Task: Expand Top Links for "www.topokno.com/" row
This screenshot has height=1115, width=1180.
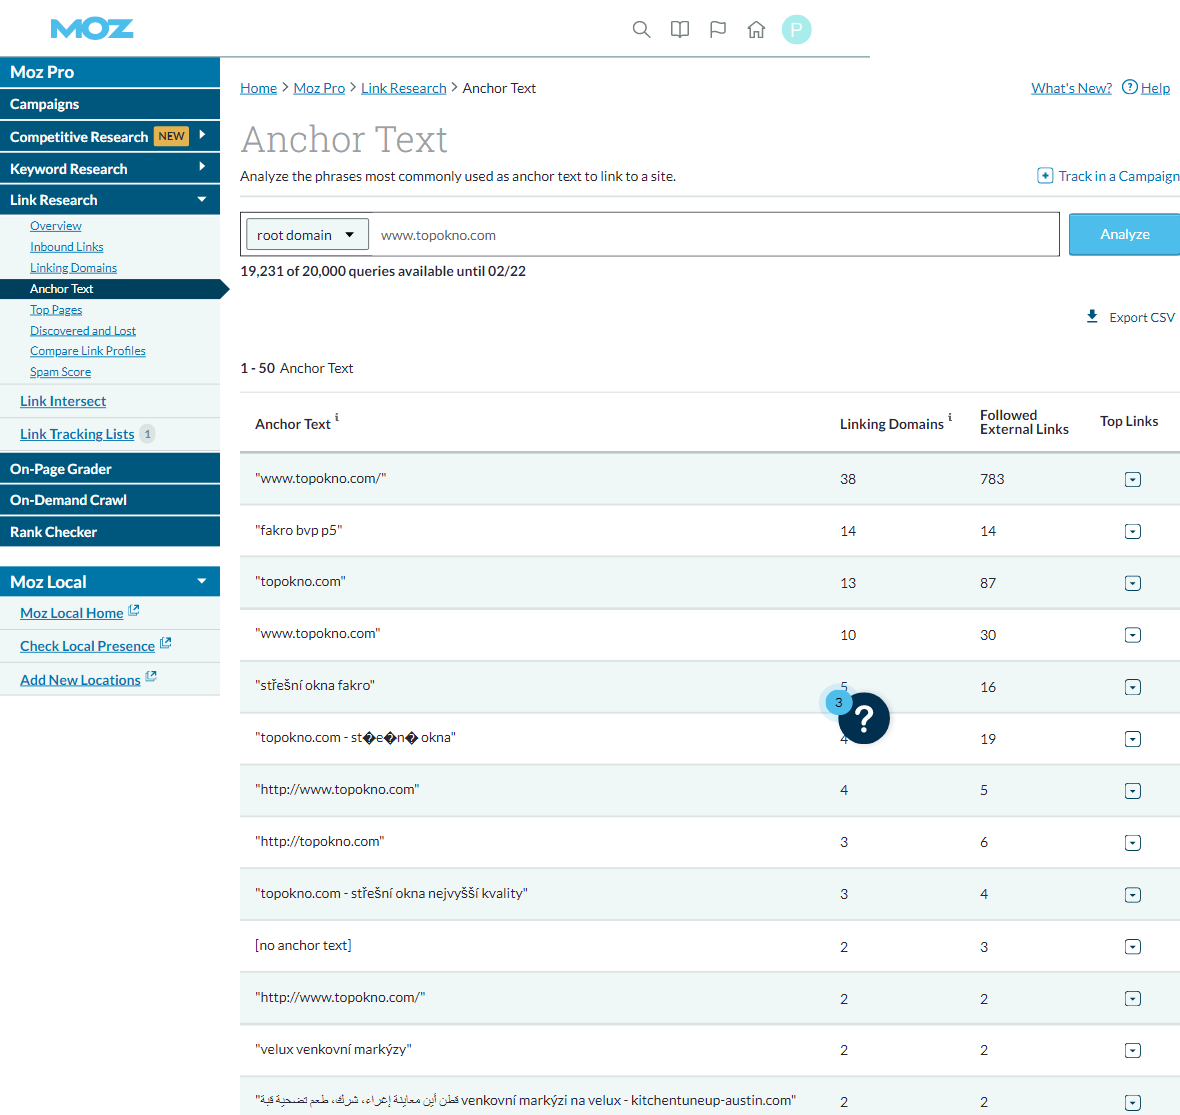Action: (1133, 479)
